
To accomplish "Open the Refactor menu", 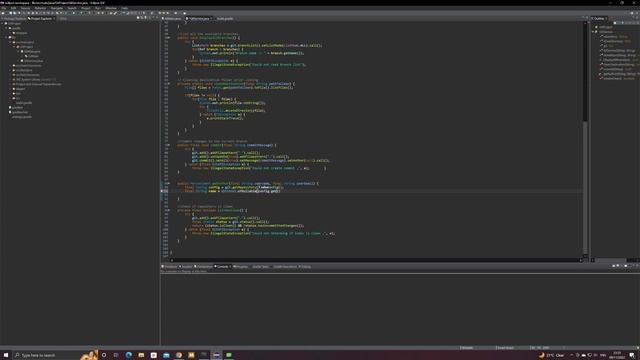I will (x=40, y=8).
